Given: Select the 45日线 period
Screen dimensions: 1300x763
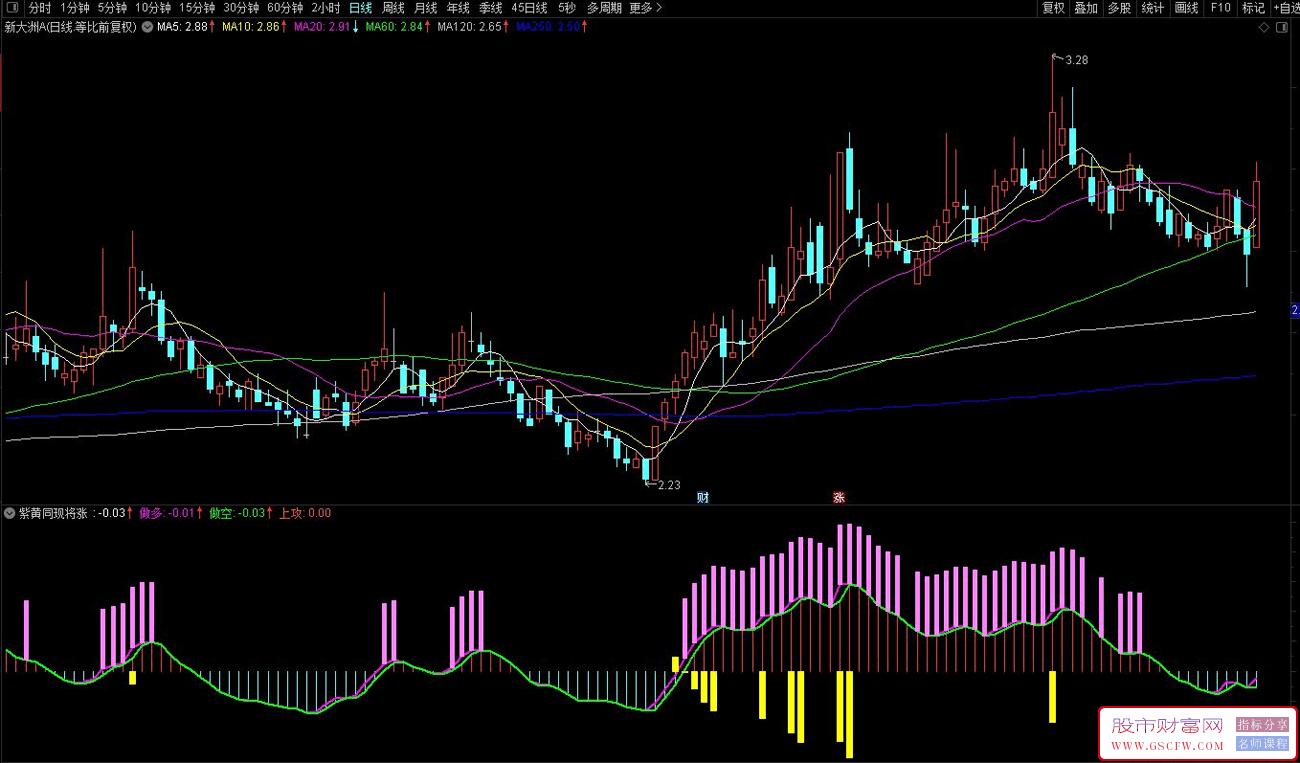Looking at the screenshot, I should [530, 8].
